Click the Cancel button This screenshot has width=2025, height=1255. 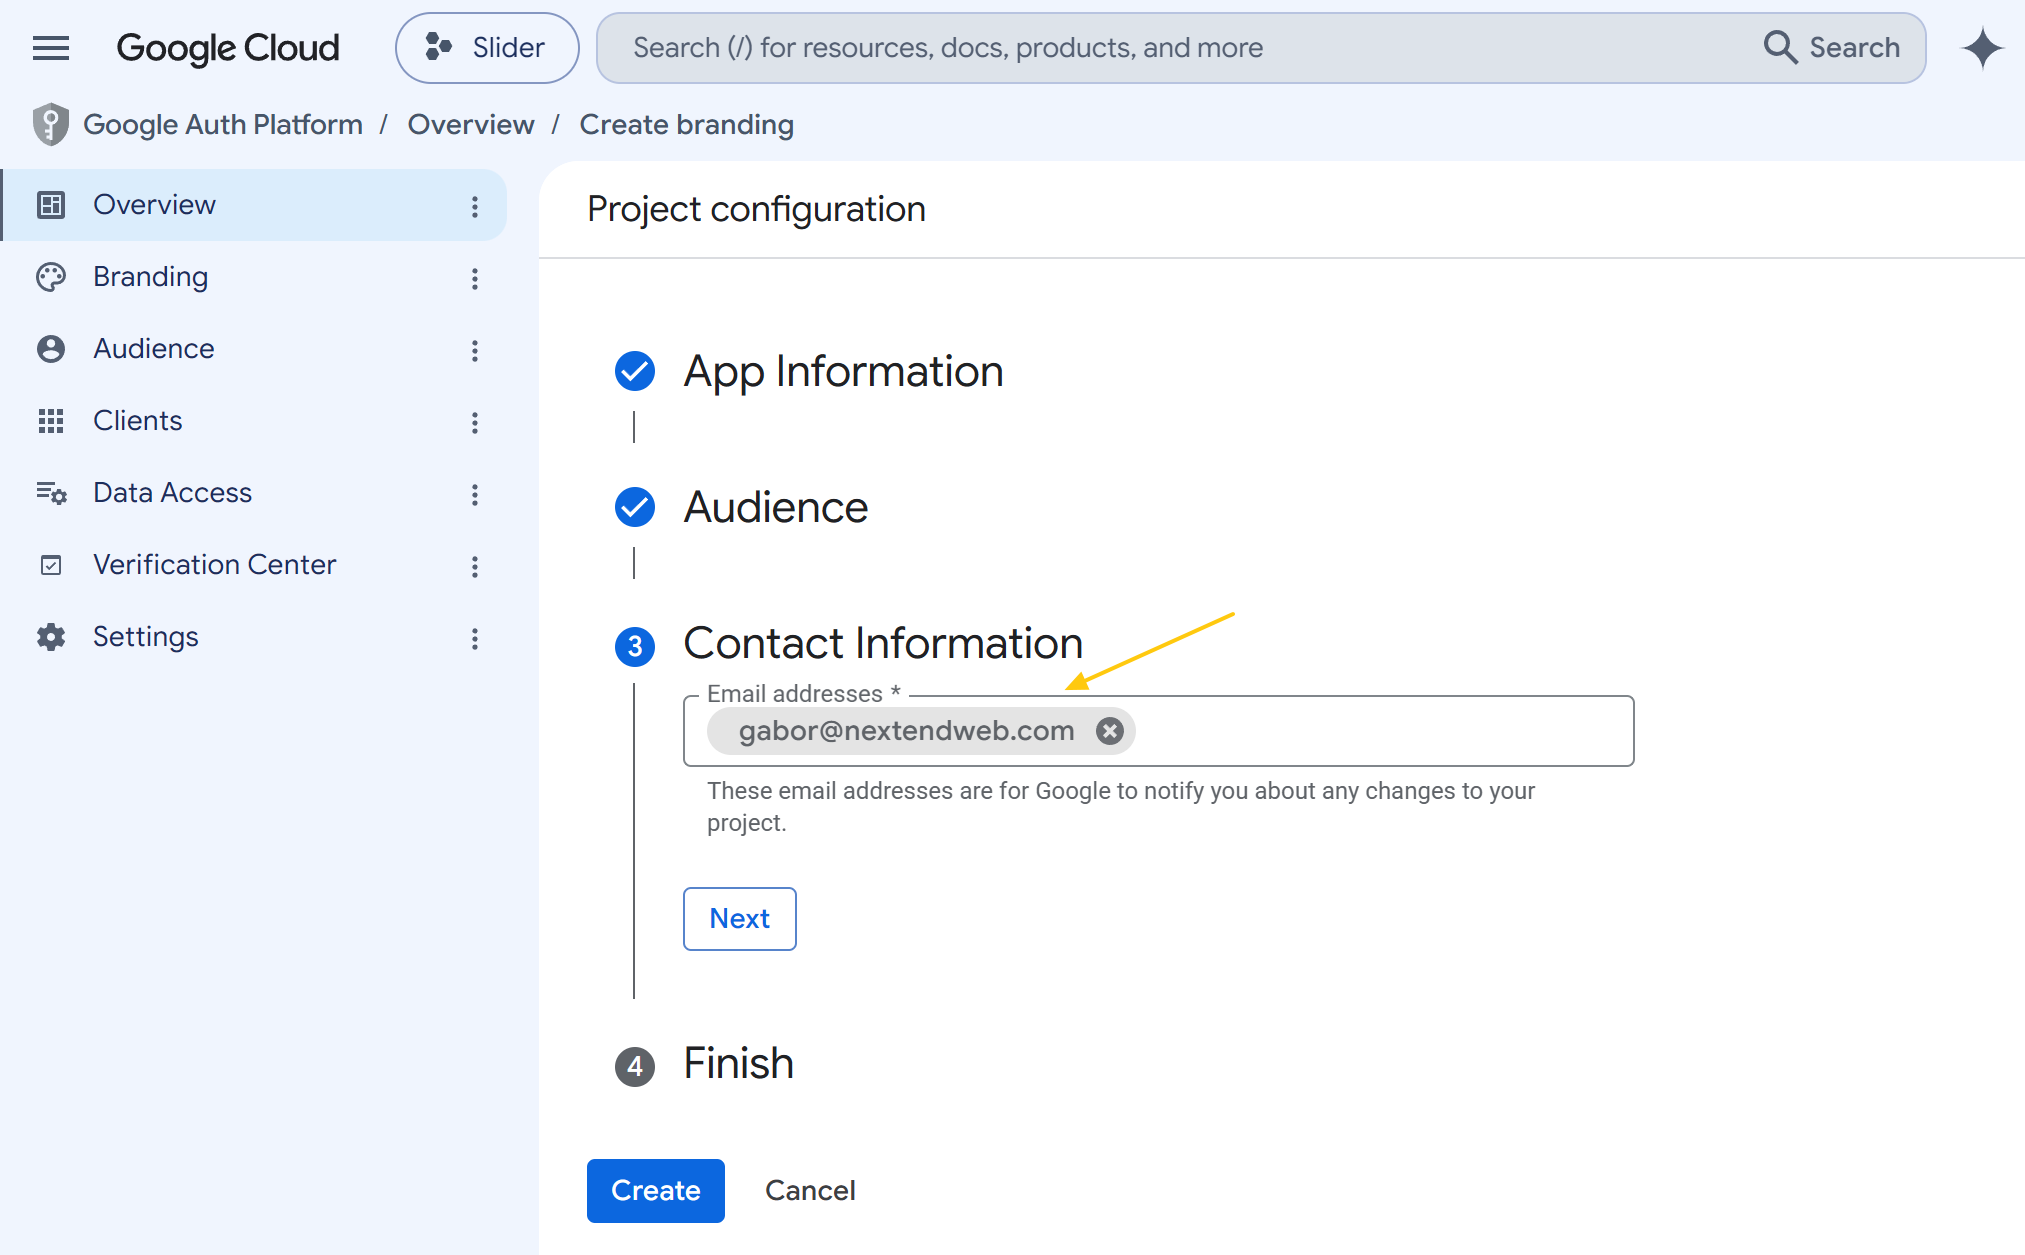pos(810,1190)
